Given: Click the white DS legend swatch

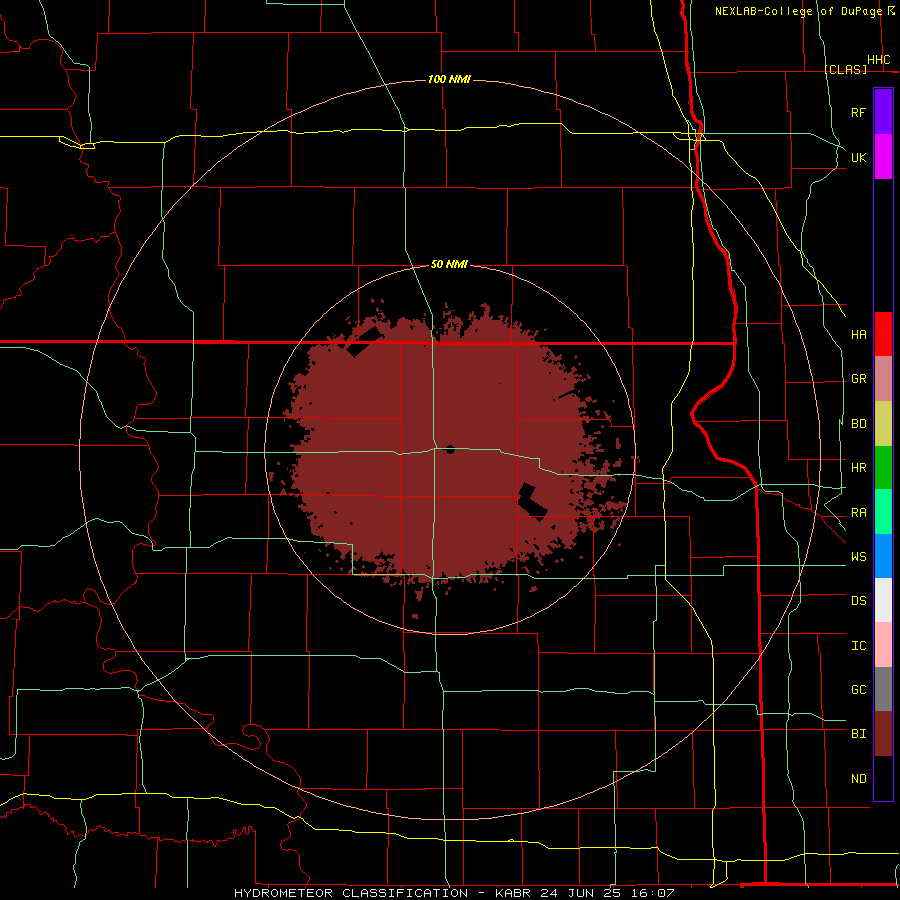Looking at the screenshot, I should click(883, 600).
